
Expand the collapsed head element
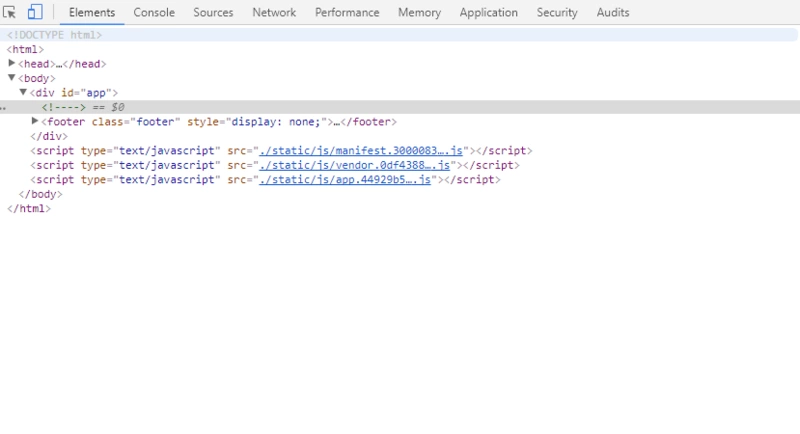(x=12, y=63)
